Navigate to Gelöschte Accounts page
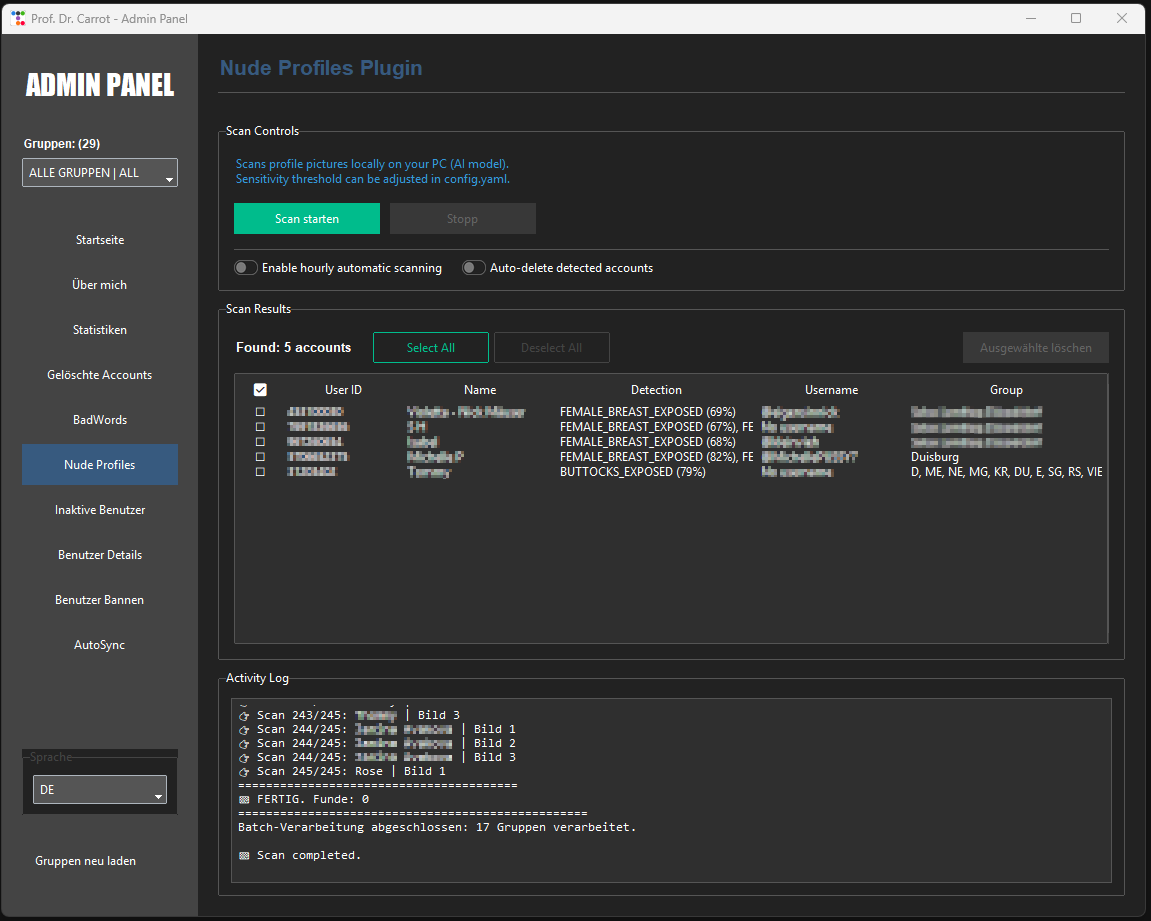The height and width of the screenshot is (921, 1151). point(100,375)
